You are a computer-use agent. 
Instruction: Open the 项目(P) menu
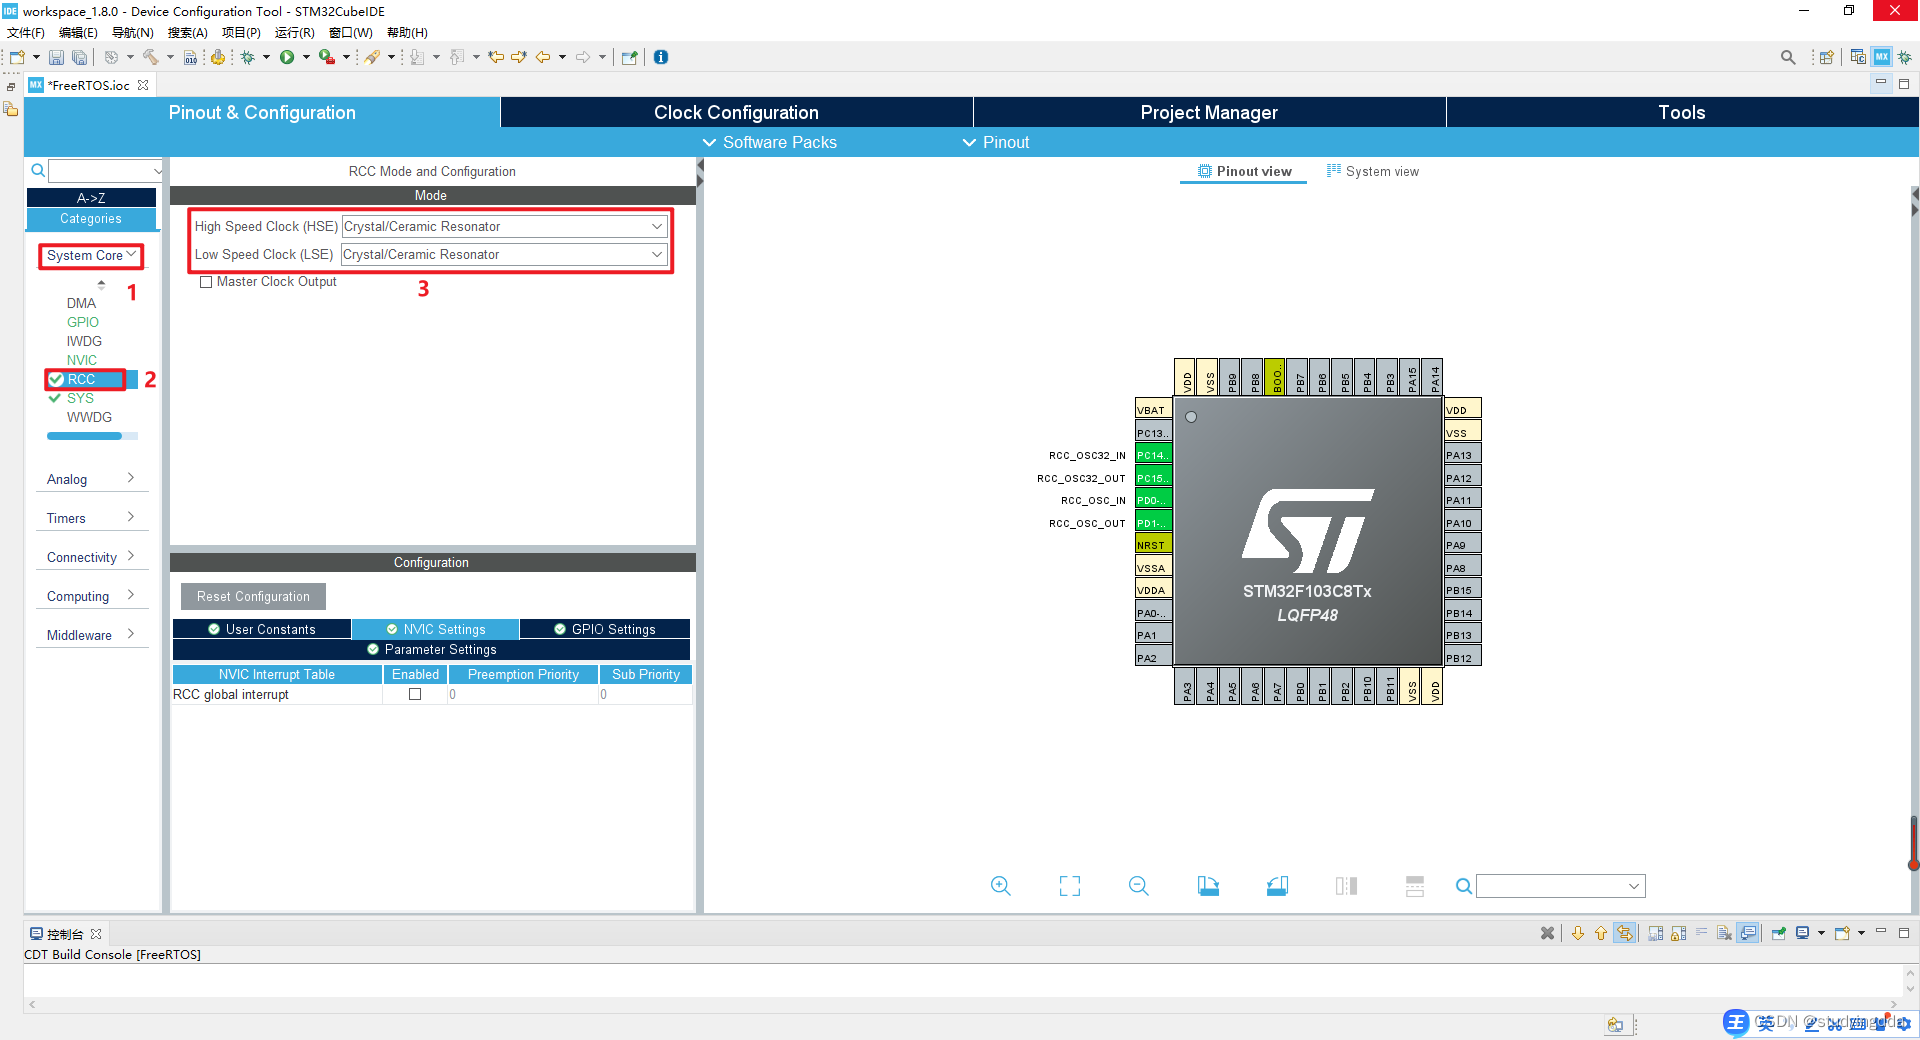[241, 33]
